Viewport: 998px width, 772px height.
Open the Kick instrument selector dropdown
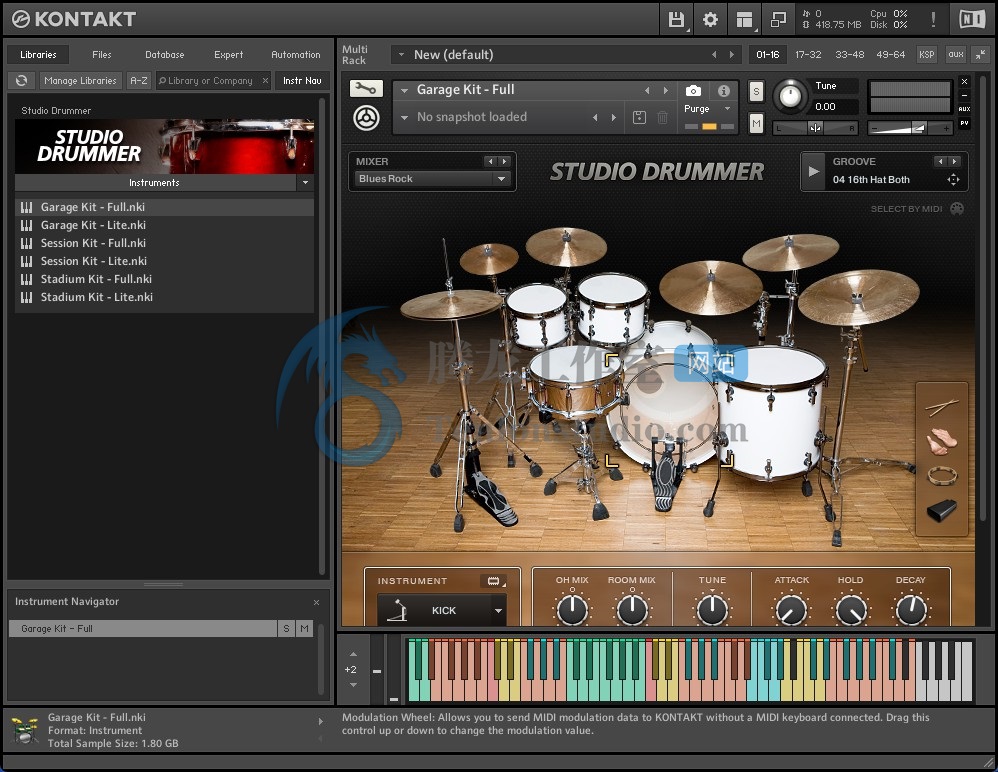point(498,610)
